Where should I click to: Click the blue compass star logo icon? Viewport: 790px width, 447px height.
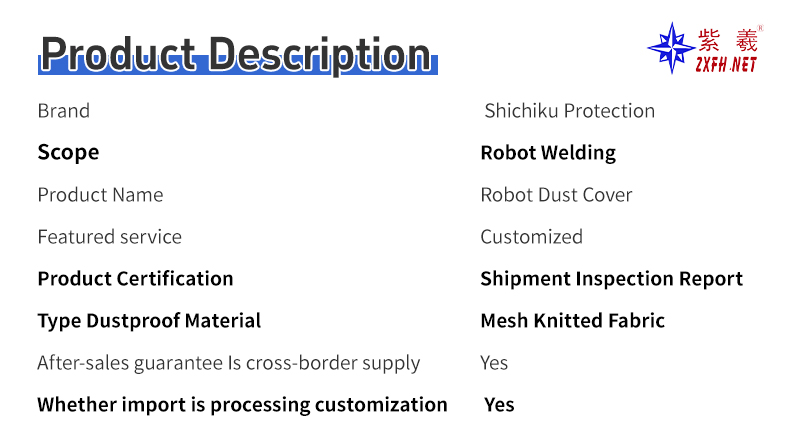click(x=671, y=47)
